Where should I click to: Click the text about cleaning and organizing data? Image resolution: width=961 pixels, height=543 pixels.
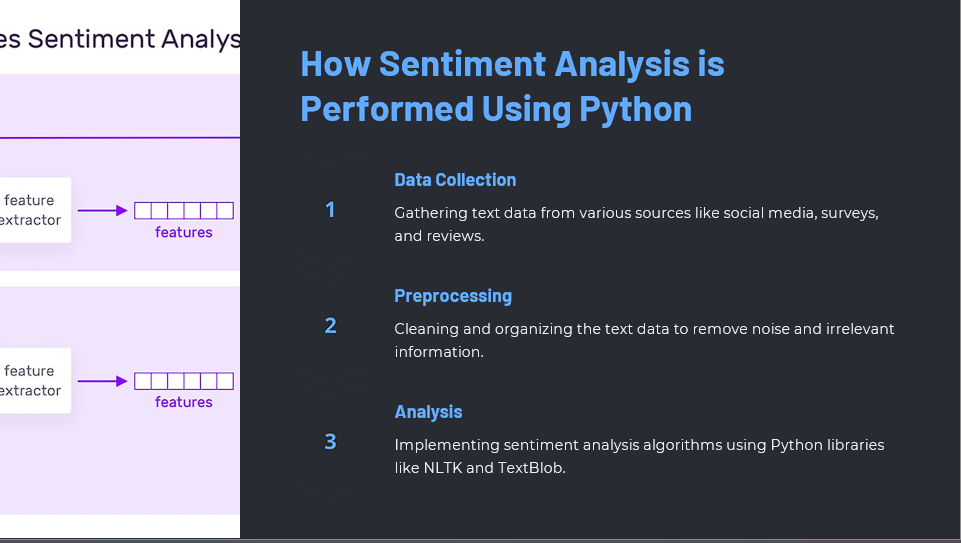click(x=644, y=340)
